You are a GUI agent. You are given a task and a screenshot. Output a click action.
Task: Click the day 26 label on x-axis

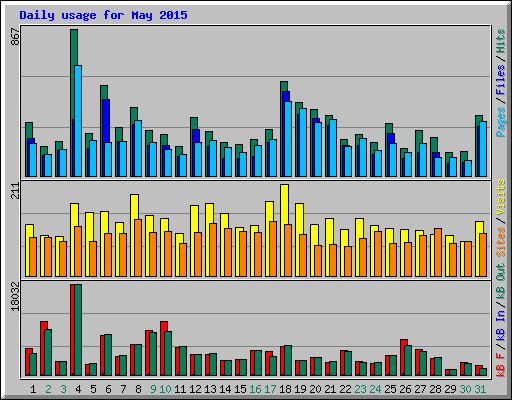pos(405,389)
